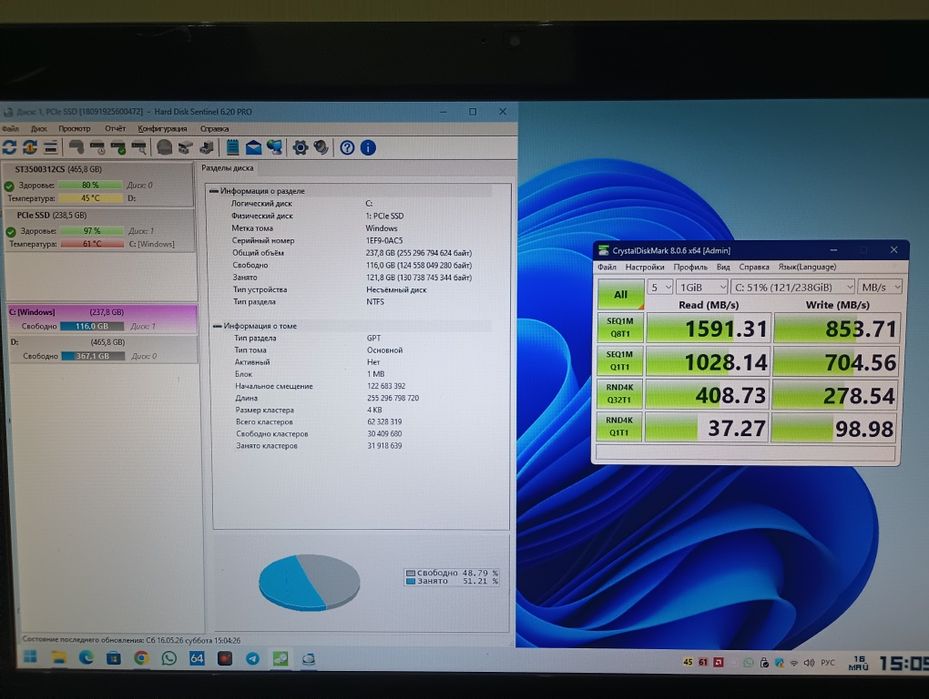Collapse the Информация о томе section
This screenshot has height=699, width=929.
click(x=217, y=326)
